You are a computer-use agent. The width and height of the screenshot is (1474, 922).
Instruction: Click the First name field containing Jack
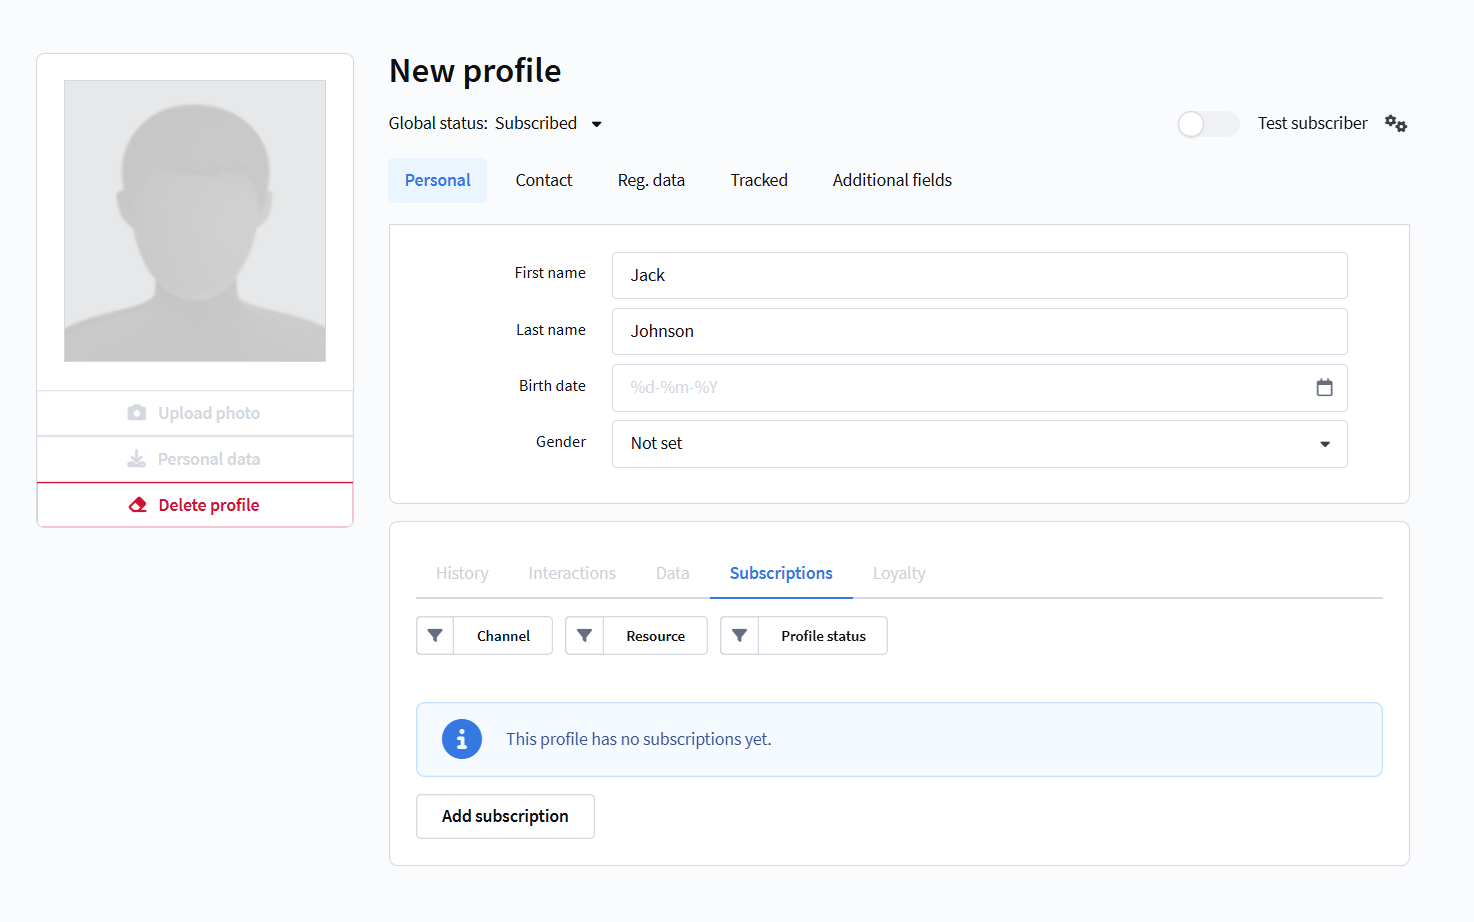(x=980, y=275)
